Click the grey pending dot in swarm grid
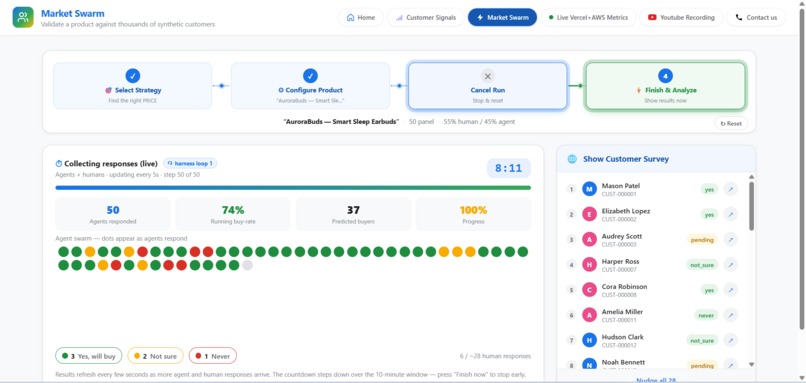The width and height of the screenshot is (806, 383). pyautogui.click(x=247, y=265)
